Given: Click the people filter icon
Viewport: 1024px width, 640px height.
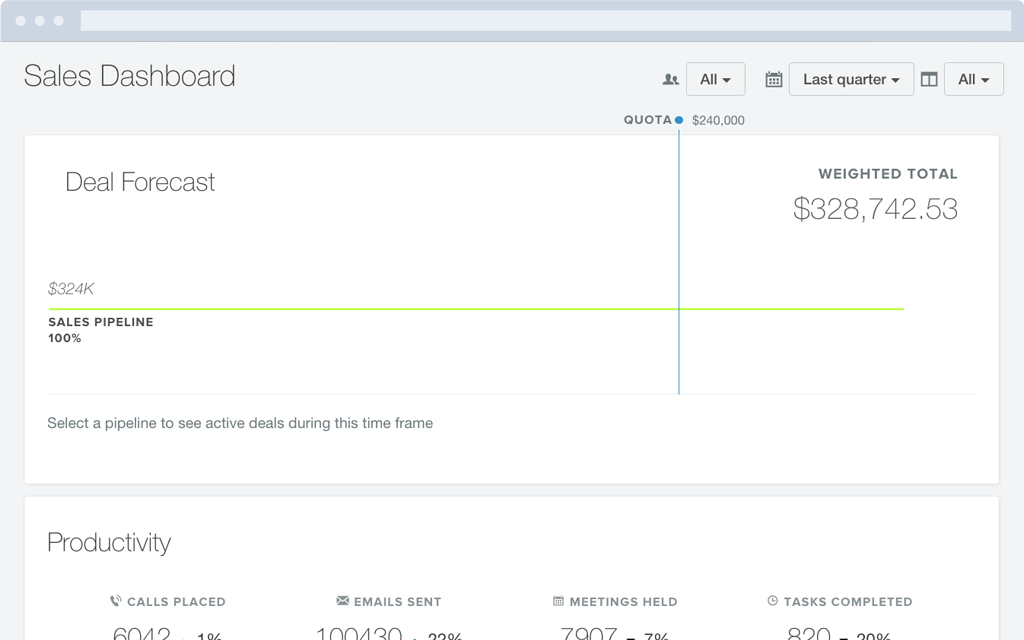Looking at the screenshot, I should (x=670, y=79).
